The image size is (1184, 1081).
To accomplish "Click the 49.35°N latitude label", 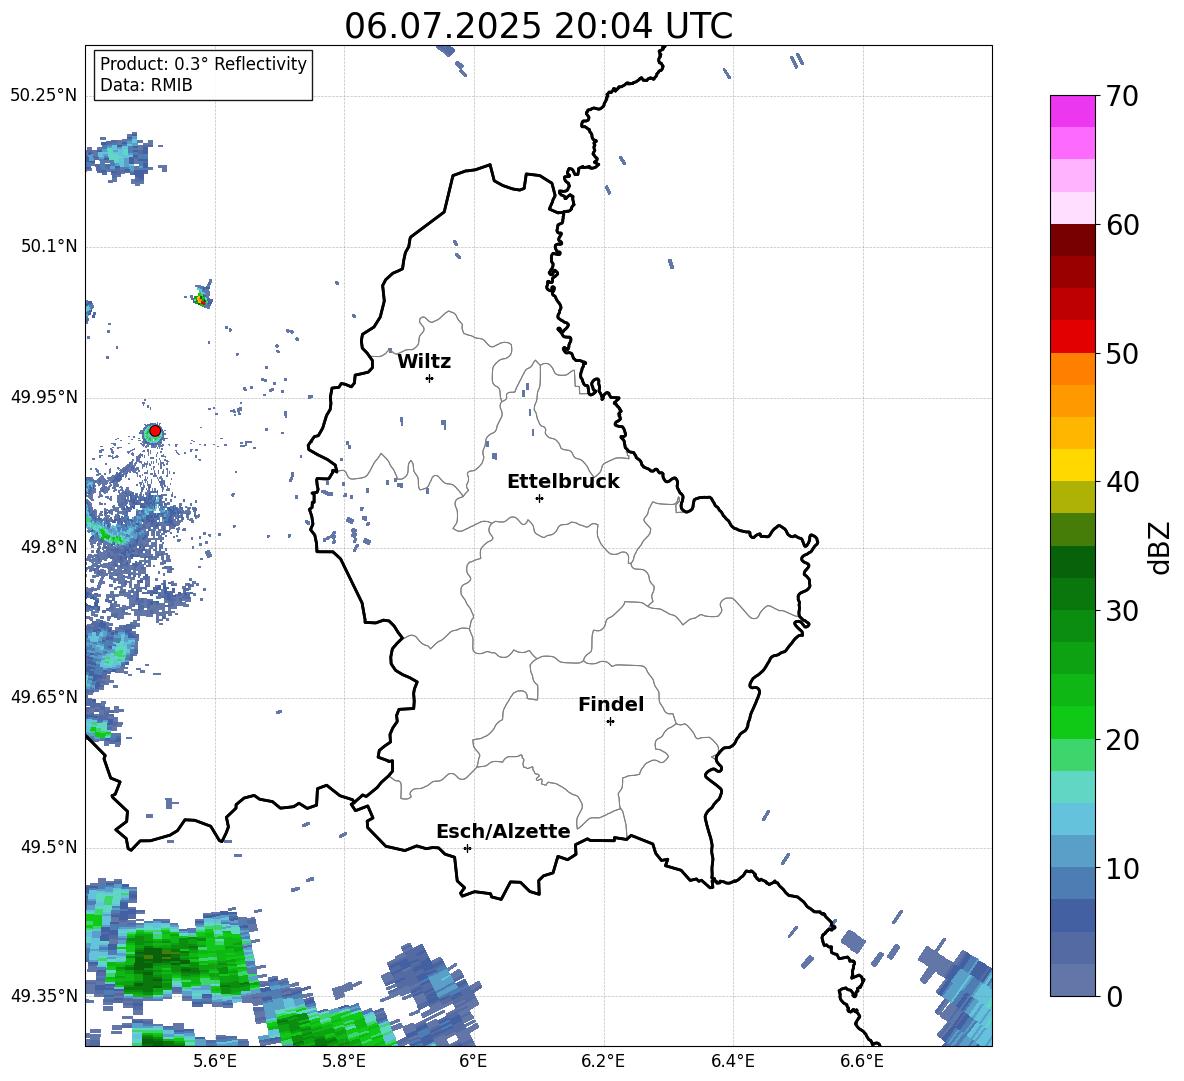I will click(44, 996).
